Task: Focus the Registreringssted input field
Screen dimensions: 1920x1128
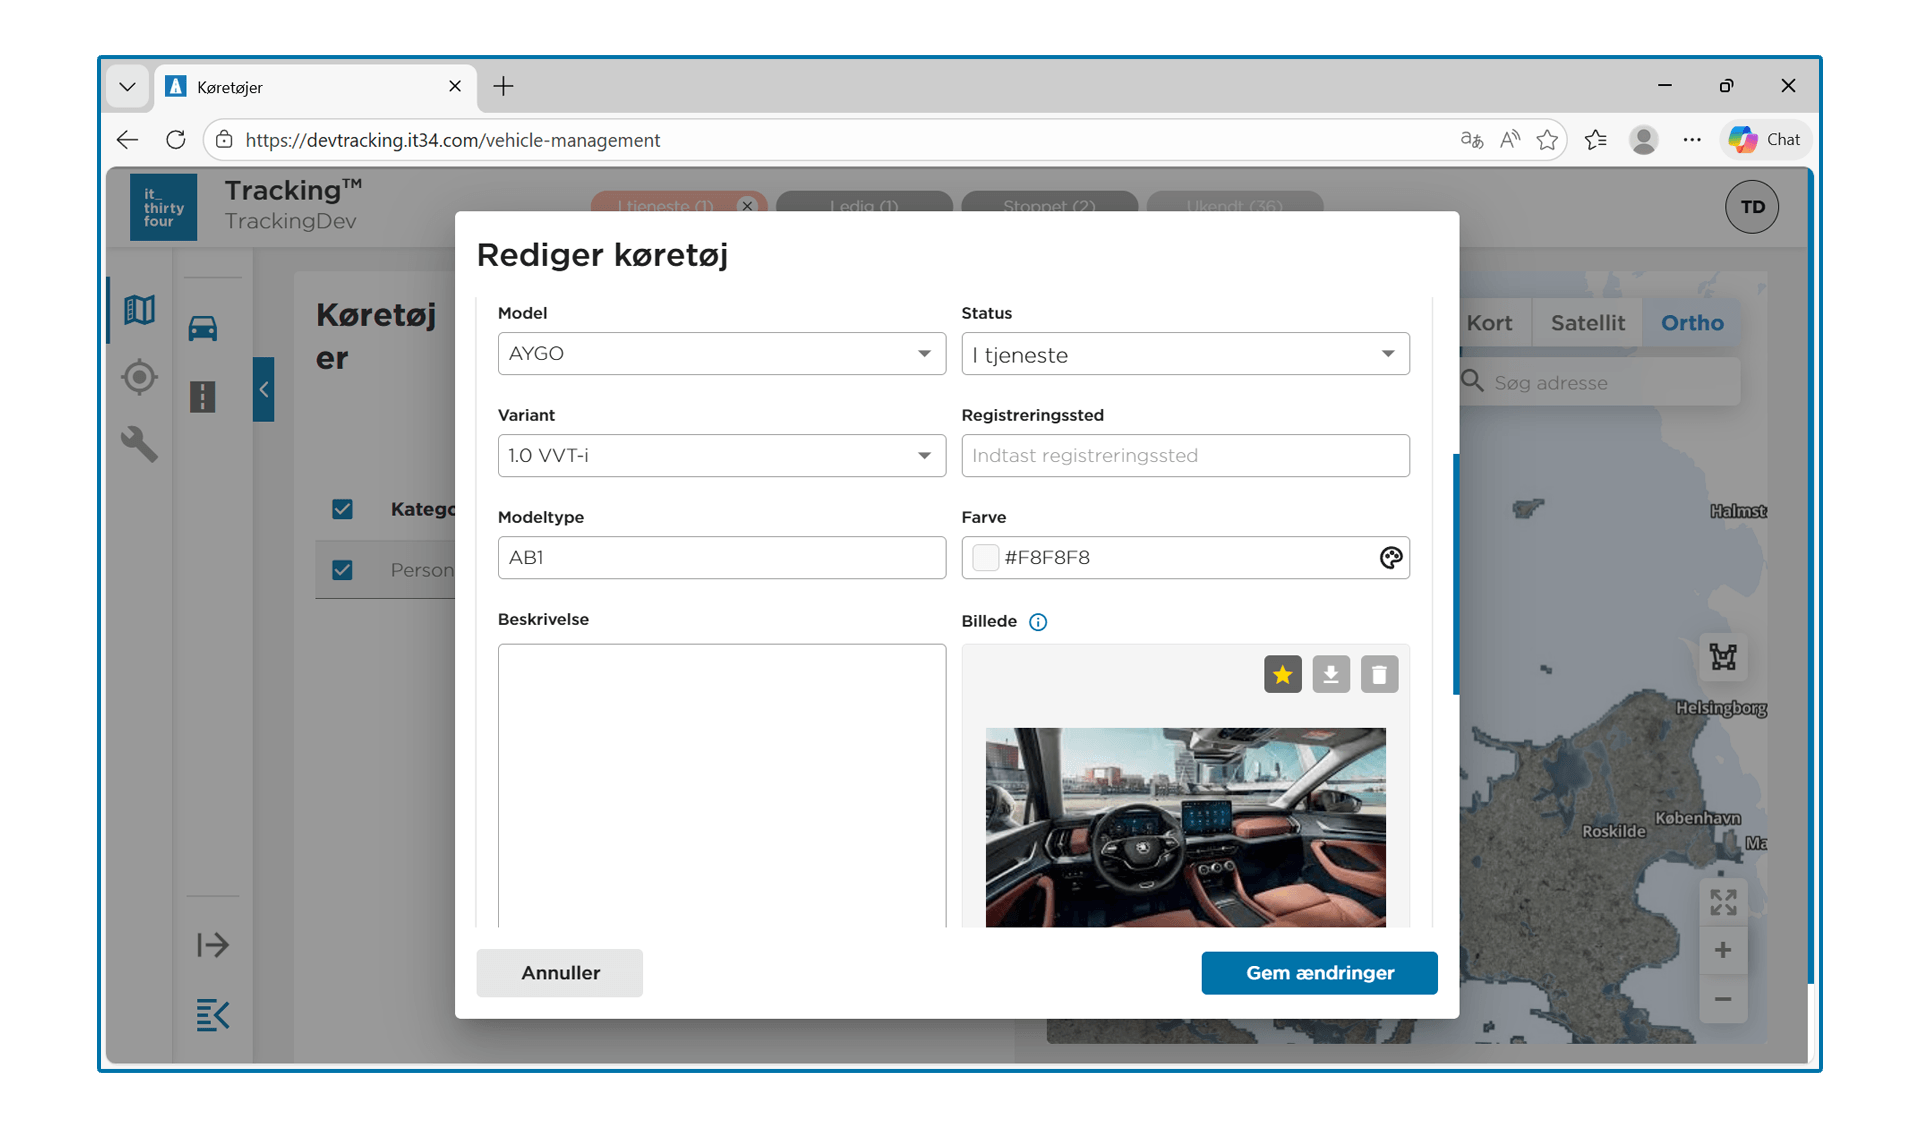Action: click(1185, 456)
